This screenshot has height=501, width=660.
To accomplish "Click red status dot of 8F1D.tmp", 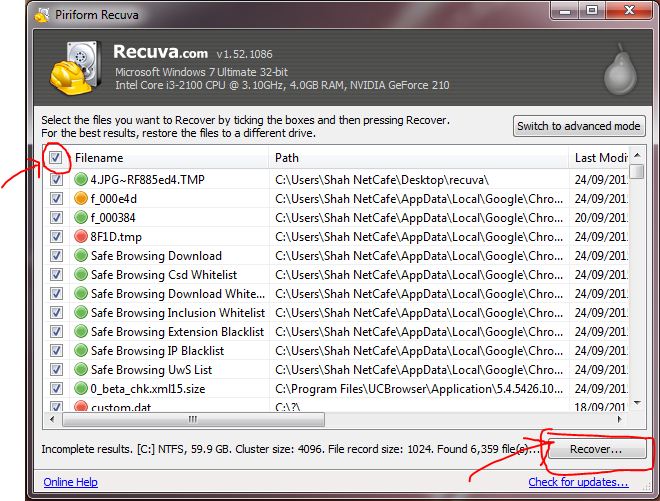I will point(80,236).
